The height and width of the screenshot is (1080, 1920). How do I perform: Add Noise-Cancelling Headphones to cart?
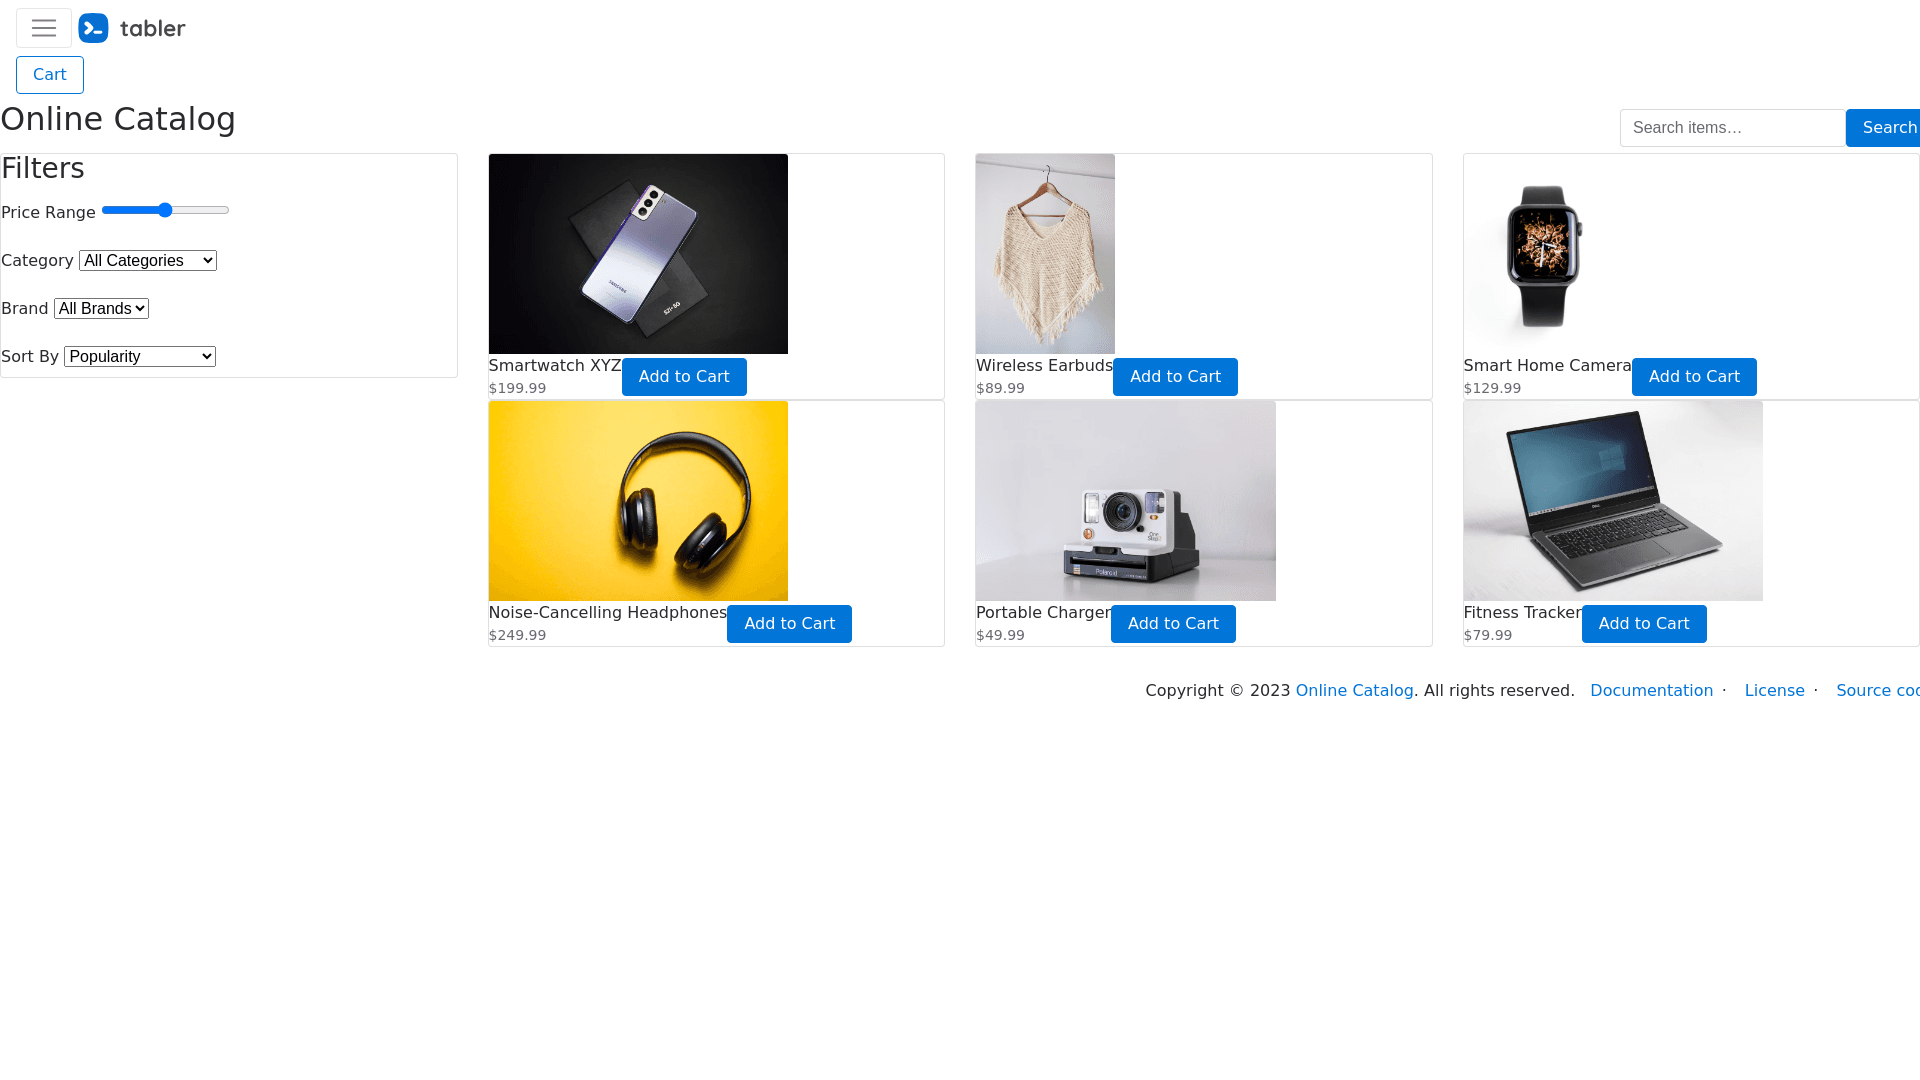pyautogui.click(x=789, y=624)
